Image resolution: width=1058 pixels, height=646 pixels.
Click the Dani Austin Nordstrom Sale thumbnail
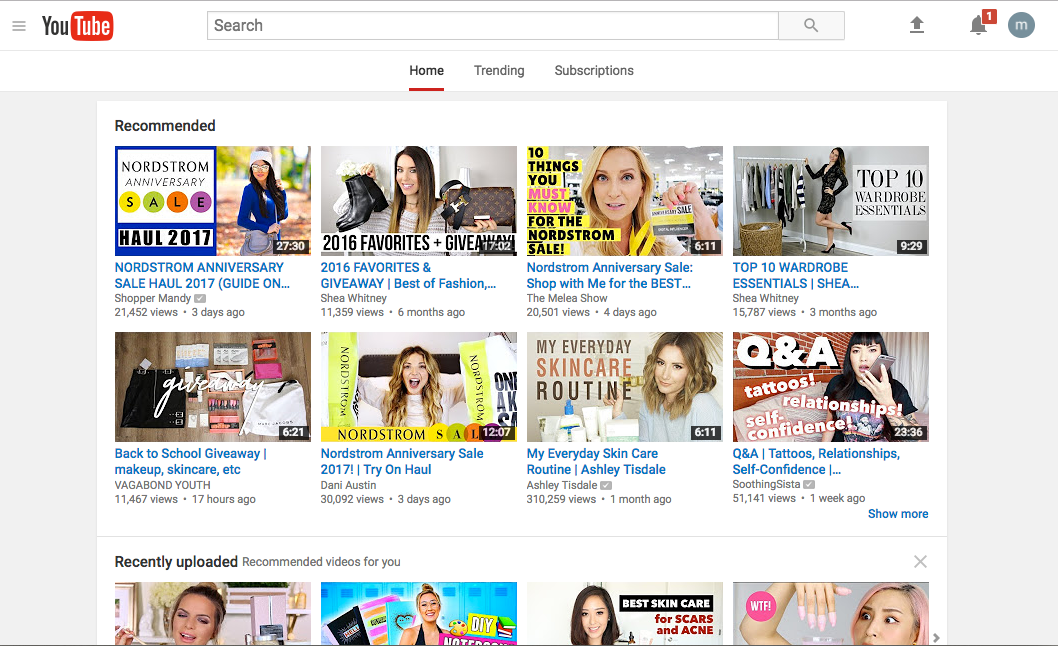pyautogui.click(x=418, y=387)
